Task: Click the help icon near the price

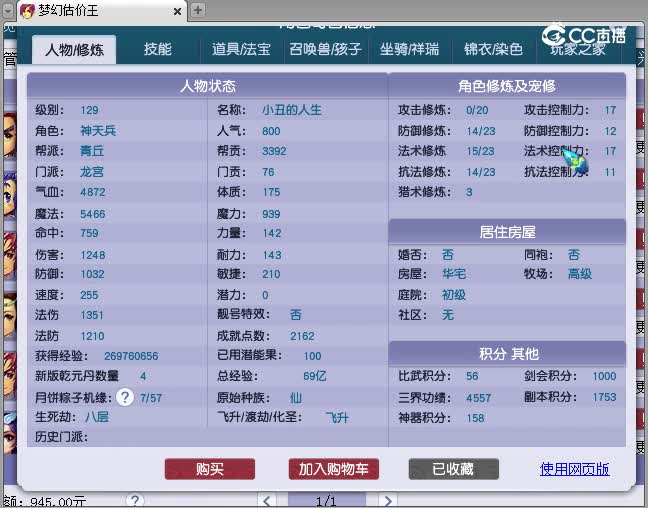Action: pyautogui.click(x=135, y=501)
